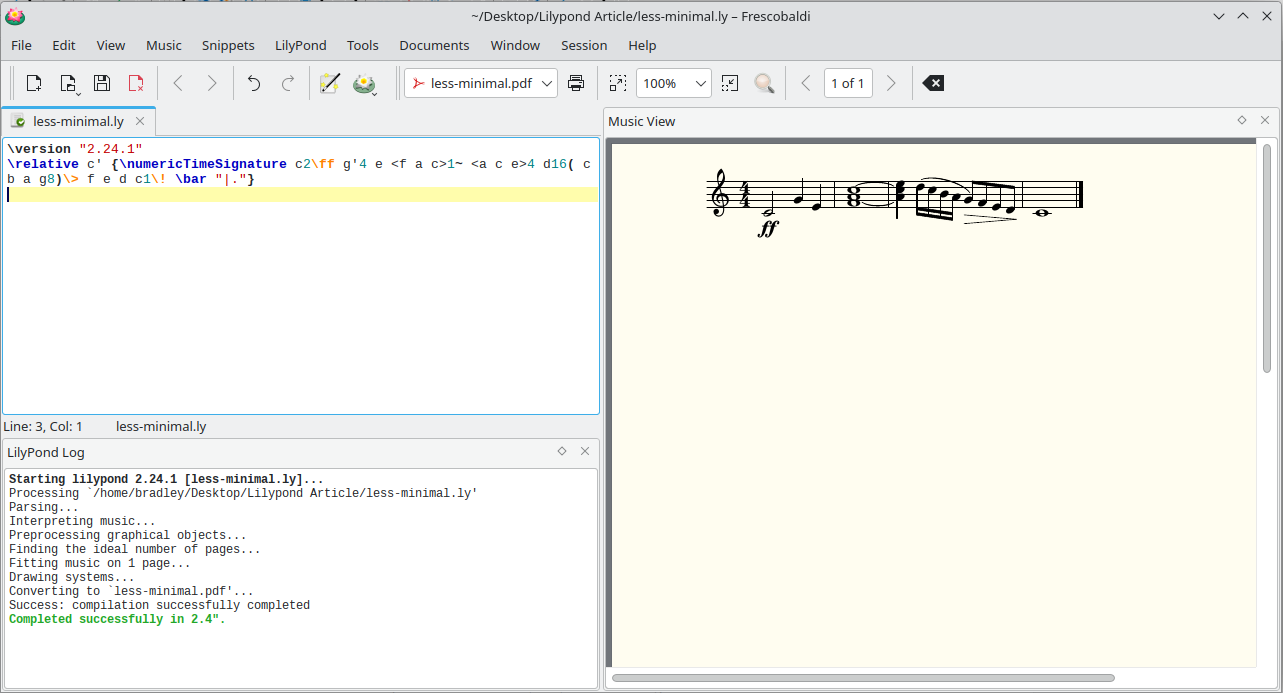
Task: Click the page number field '1 of 1'
Action: tap(848, 84)
